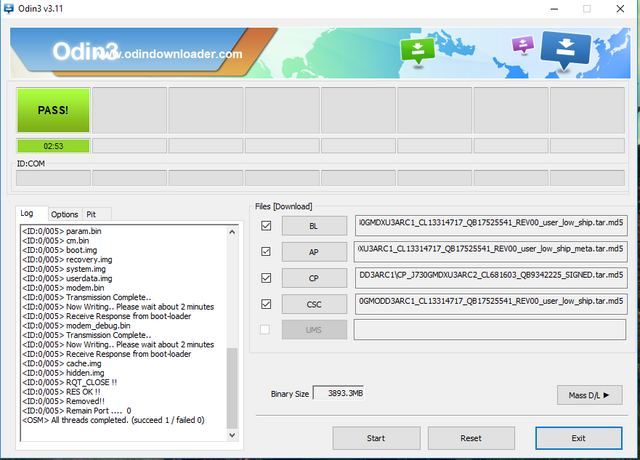Click the green download marker icon in banner
The image size is (640, 460).
click(x=418, y=51)
